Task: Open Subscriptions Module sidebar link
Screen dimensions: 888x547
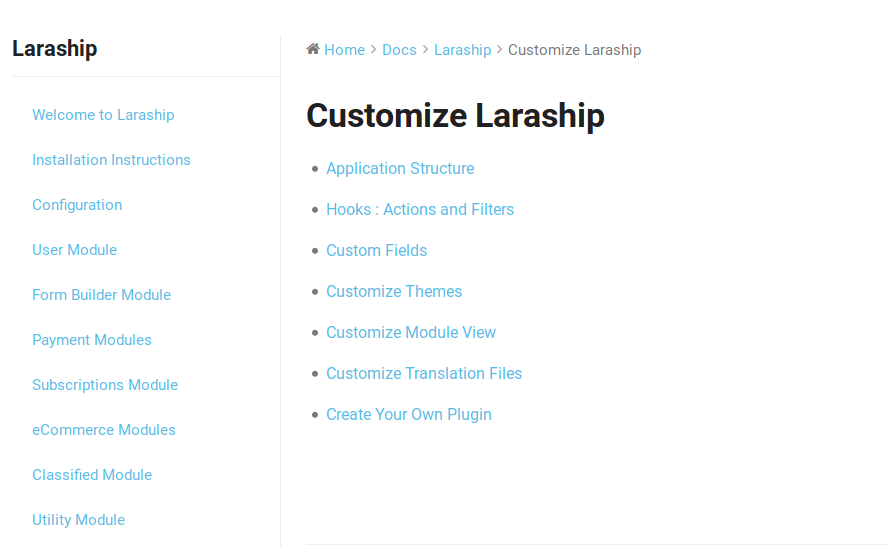Action: 105,385
